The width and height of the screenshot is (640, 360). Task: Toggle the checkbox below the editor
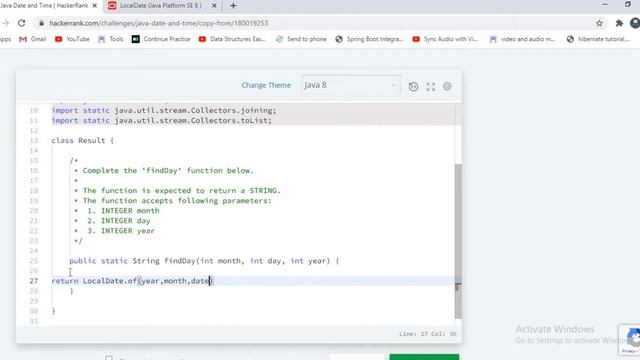click(x=109, y=358)
